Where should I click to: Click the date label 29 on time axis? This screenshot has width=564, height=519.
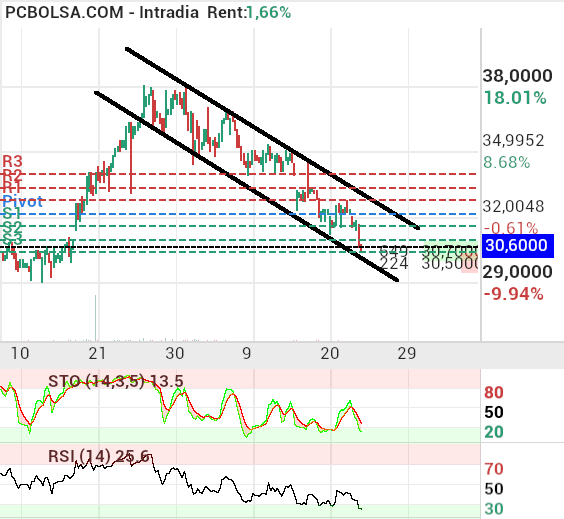pyautogui.click(x=407, y=353)
